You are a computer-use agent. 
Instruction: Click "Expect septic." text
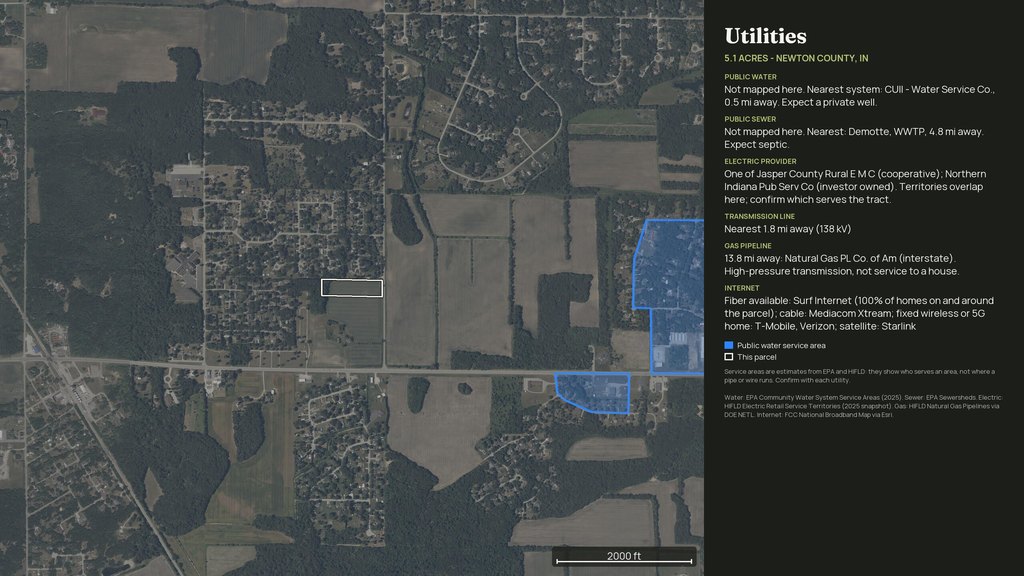coord(757,145)
